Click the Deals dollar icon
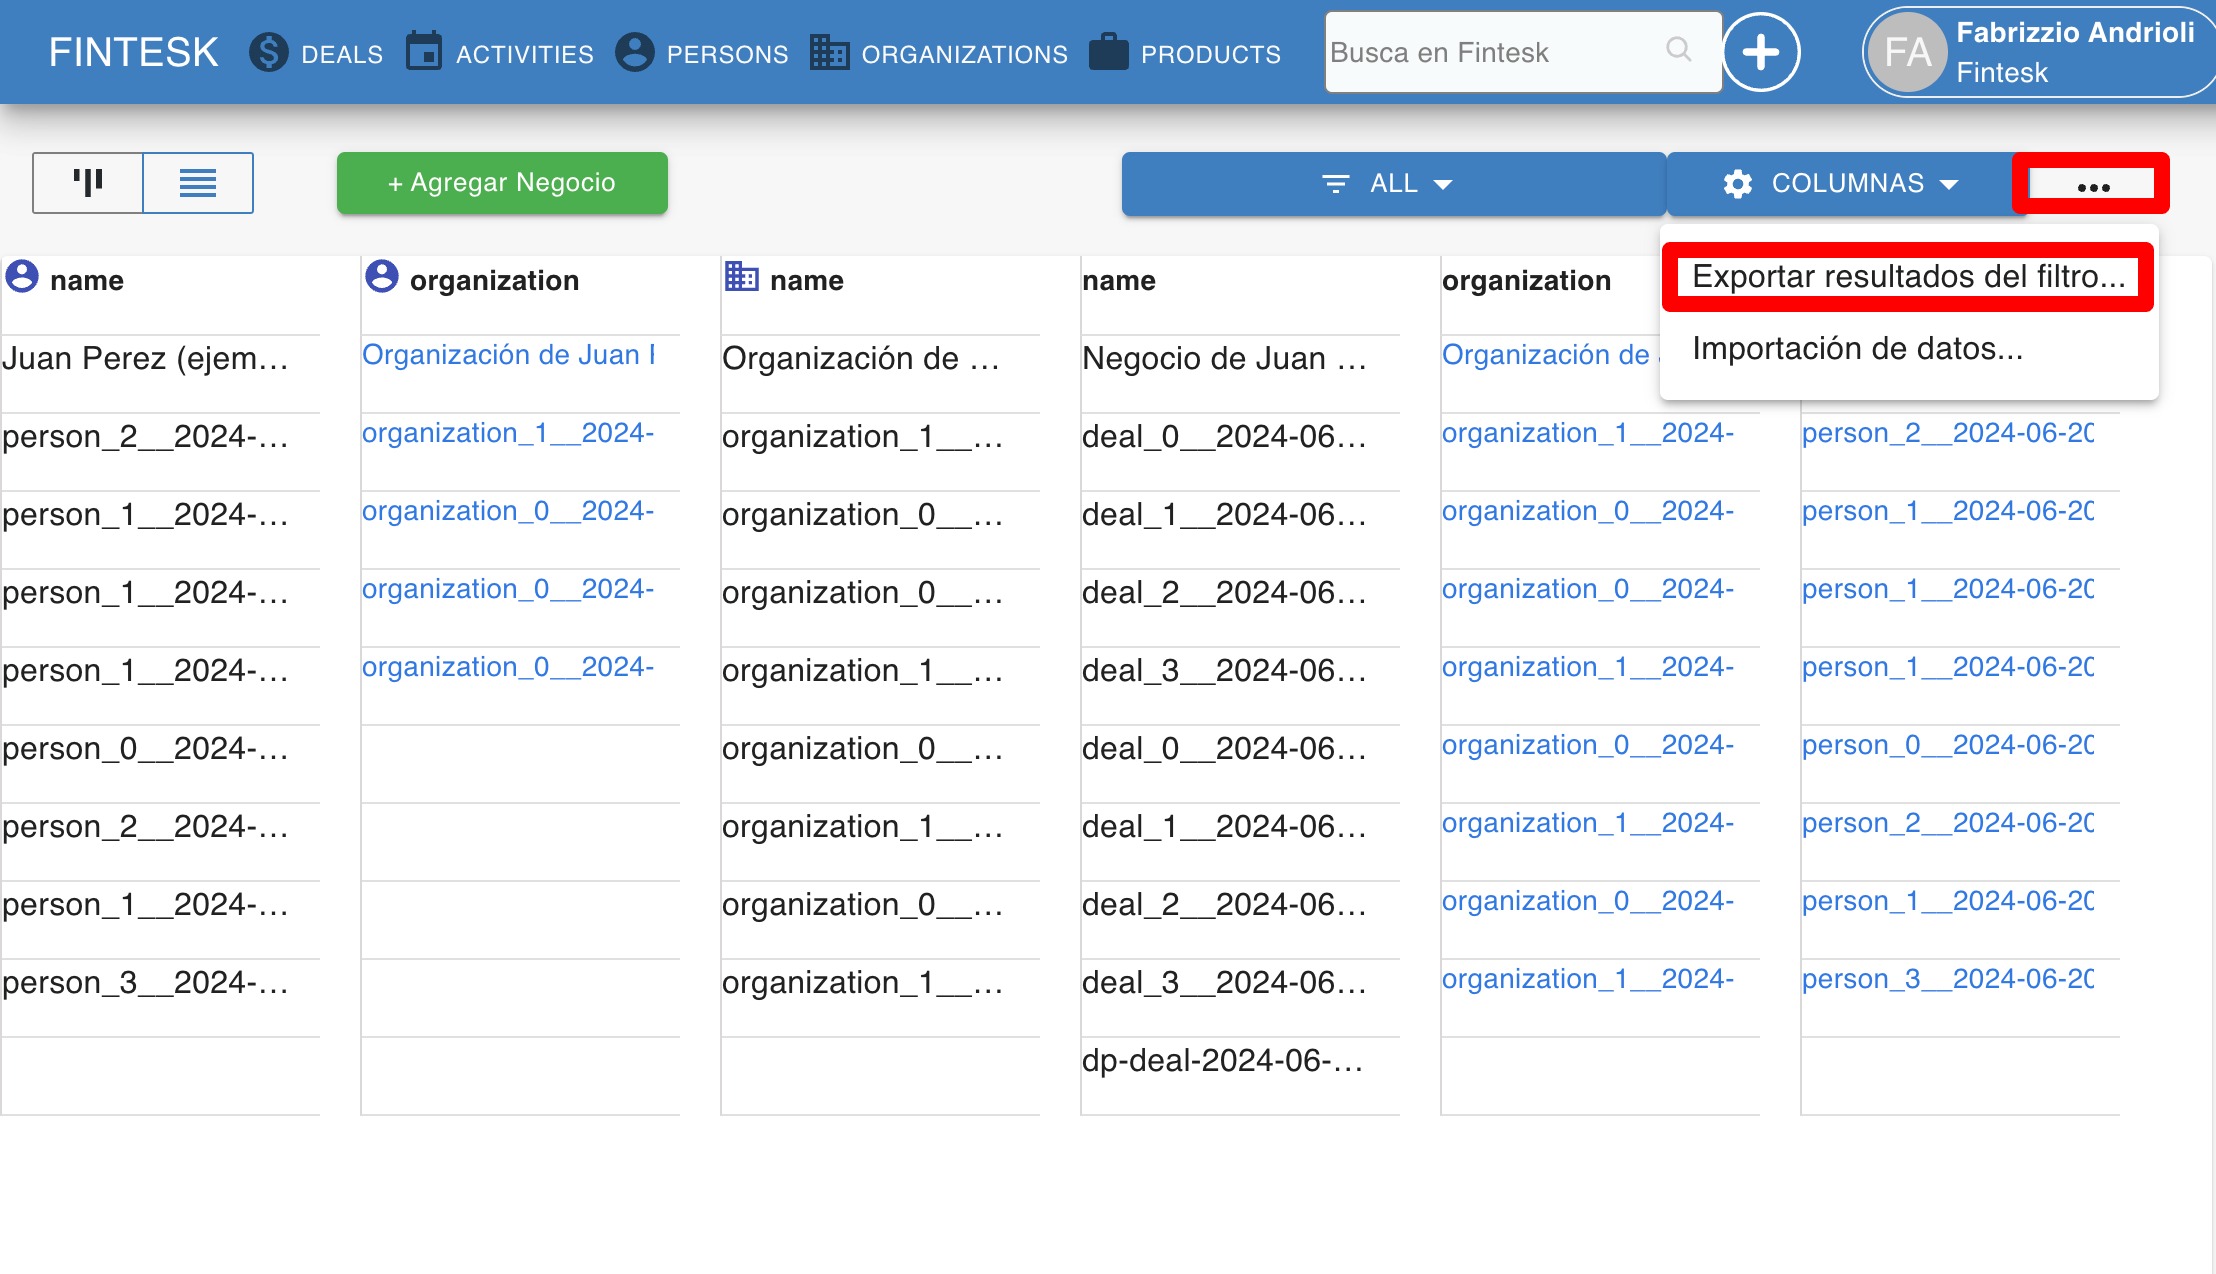Image resolution: width=2216 pixels, height=1274 pixels. coord(268,53)
